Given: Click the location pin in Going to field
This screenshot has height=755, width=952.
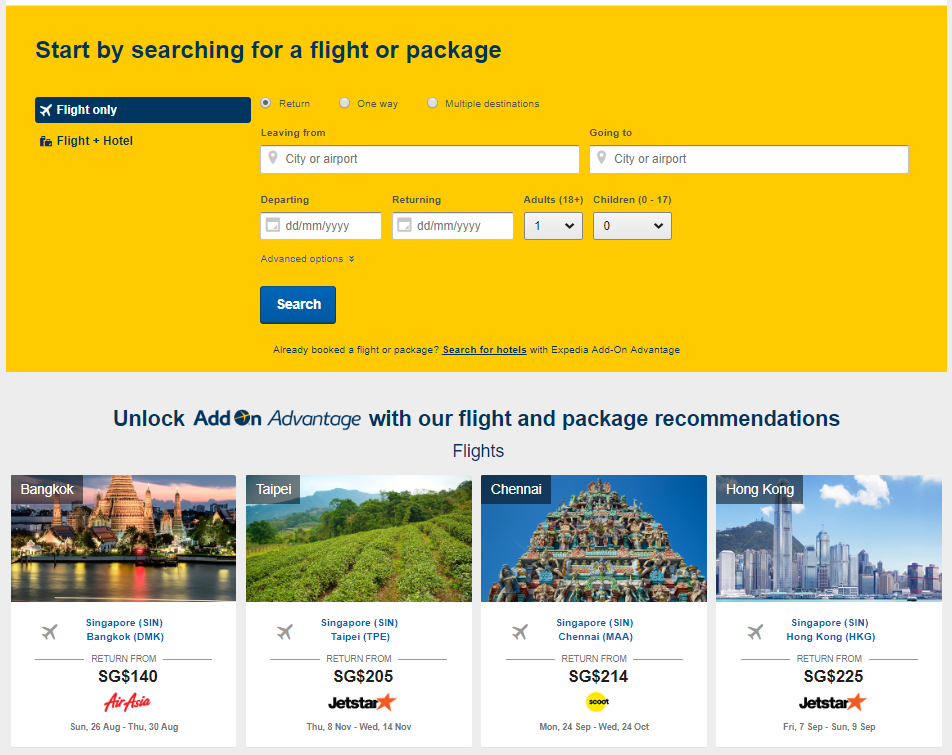Looking at the screenshot, I should pyautogui.click(x=600, y=158).
